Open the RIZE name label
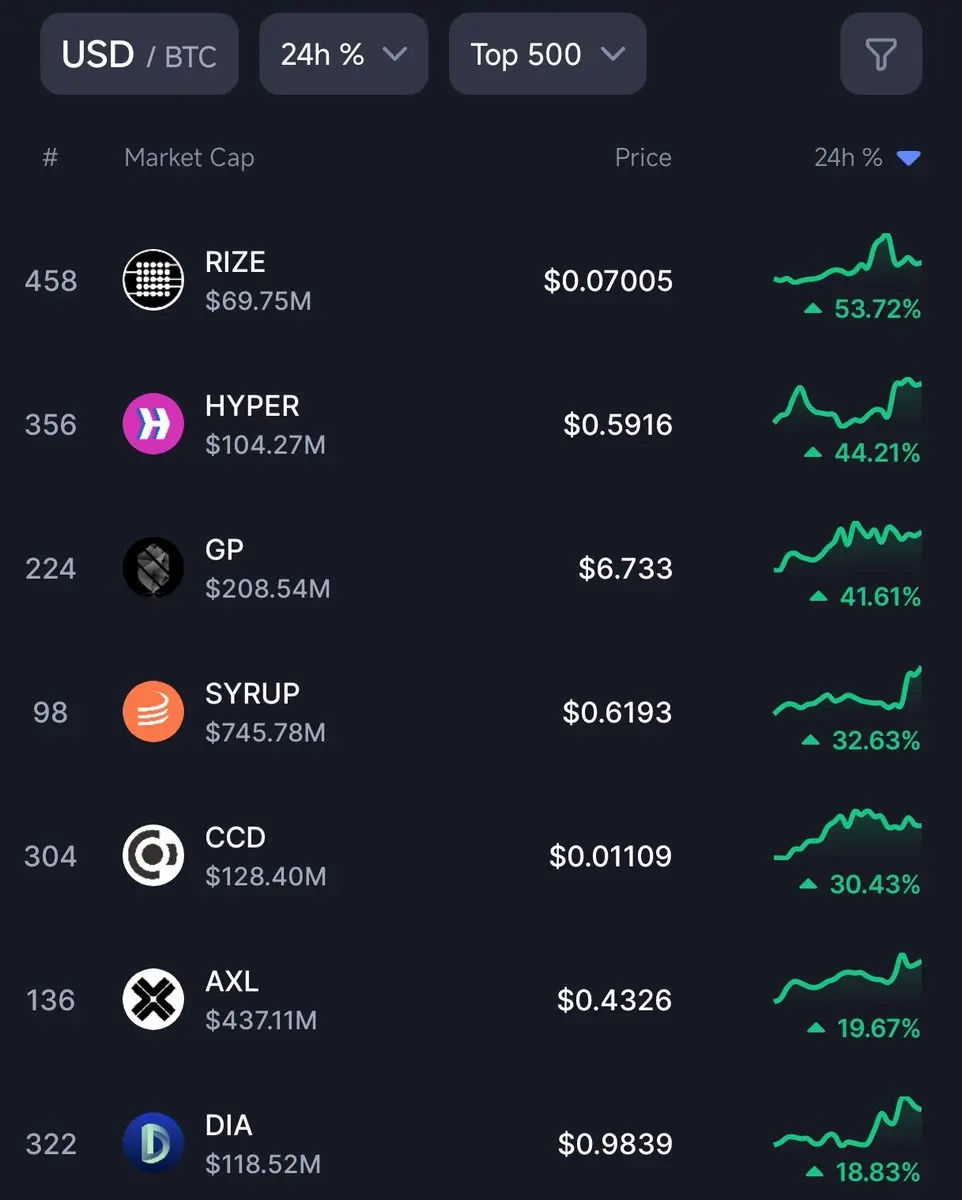The height and width of the screenshot is (1200, 962). 235,262
